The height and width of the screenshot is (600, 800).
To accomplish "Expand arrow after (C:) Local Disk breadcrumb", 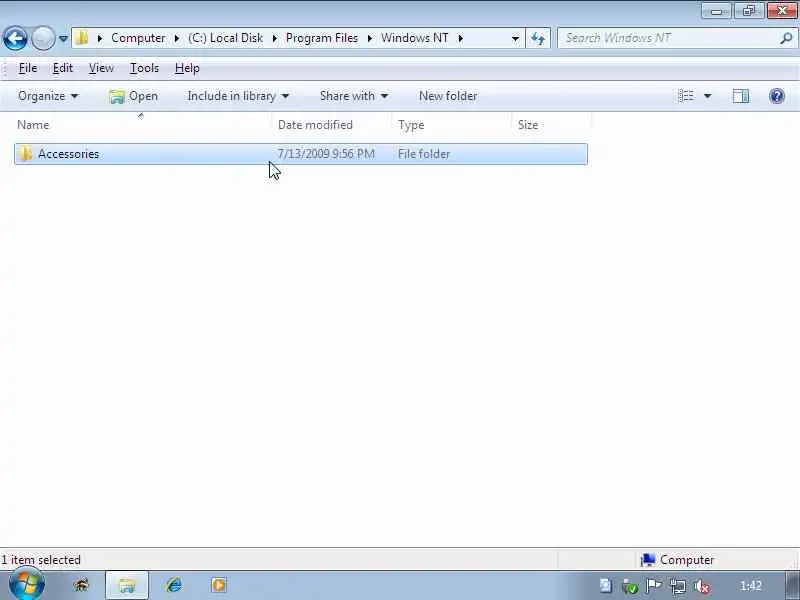I will [274, 38].
